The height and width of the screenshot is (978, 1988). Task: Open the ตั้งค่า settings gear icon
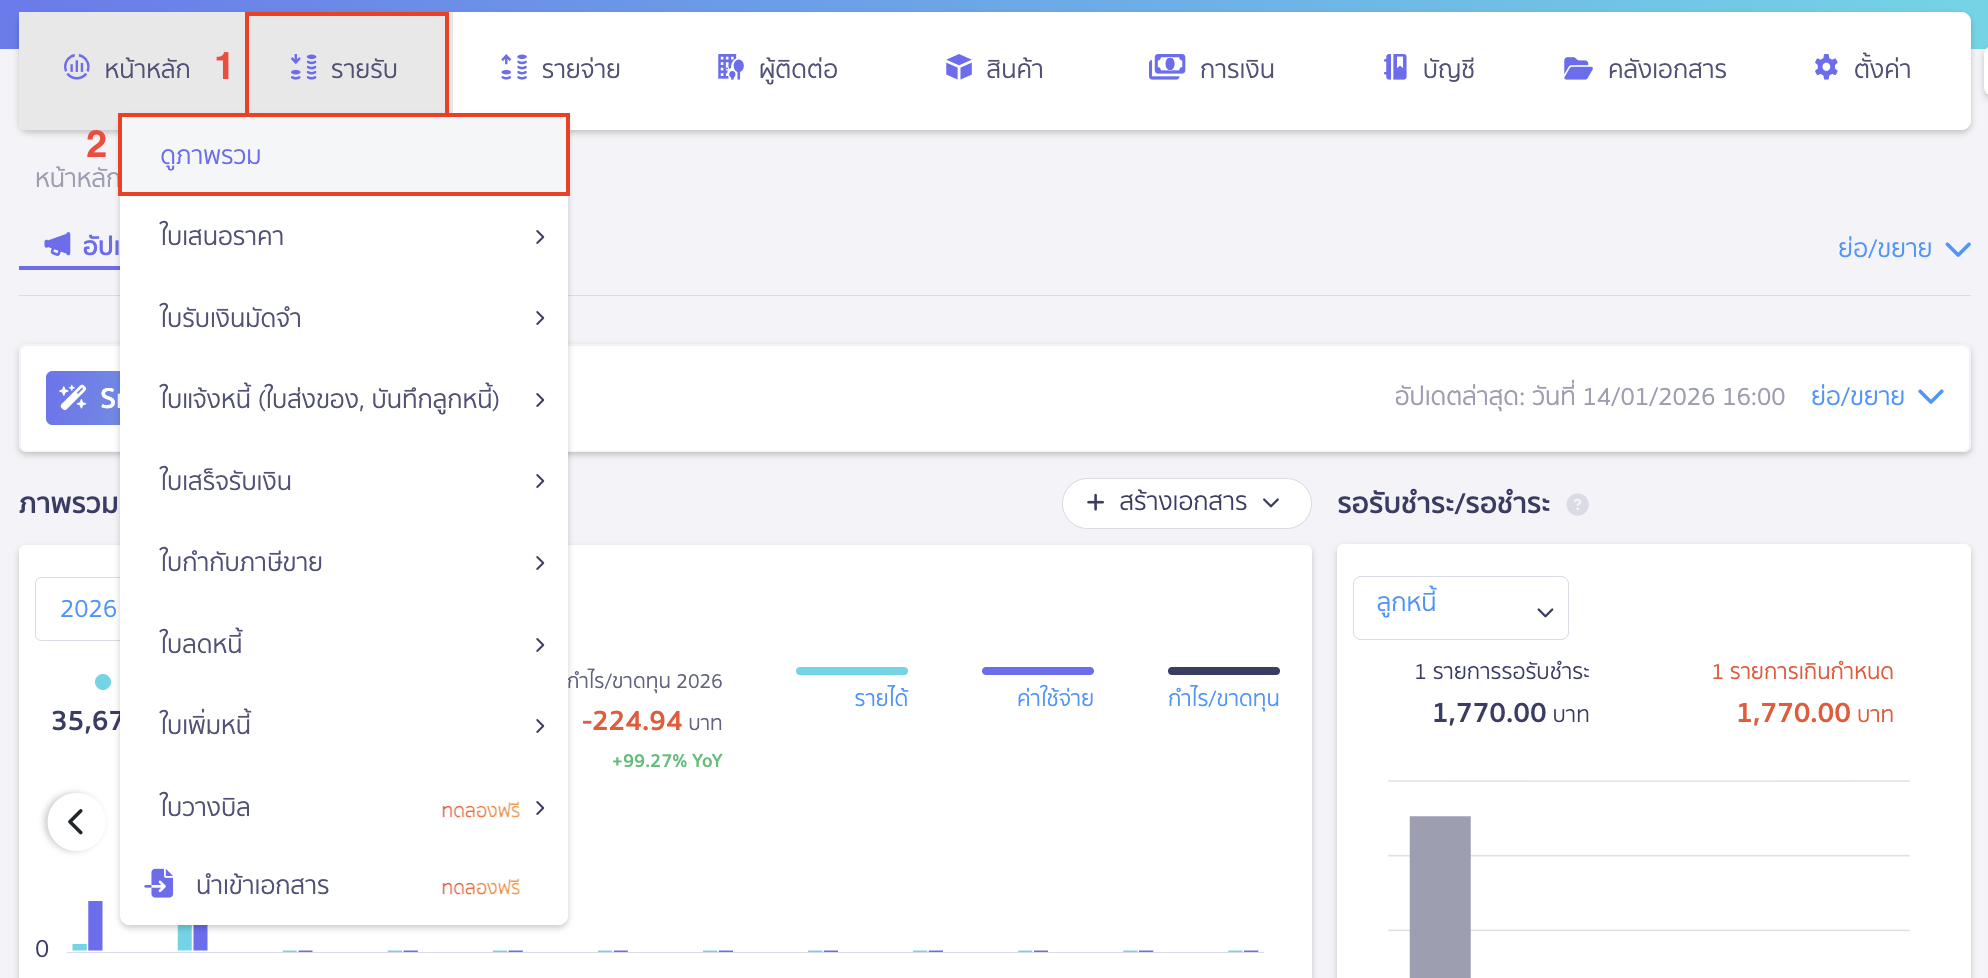(1825, 68)
